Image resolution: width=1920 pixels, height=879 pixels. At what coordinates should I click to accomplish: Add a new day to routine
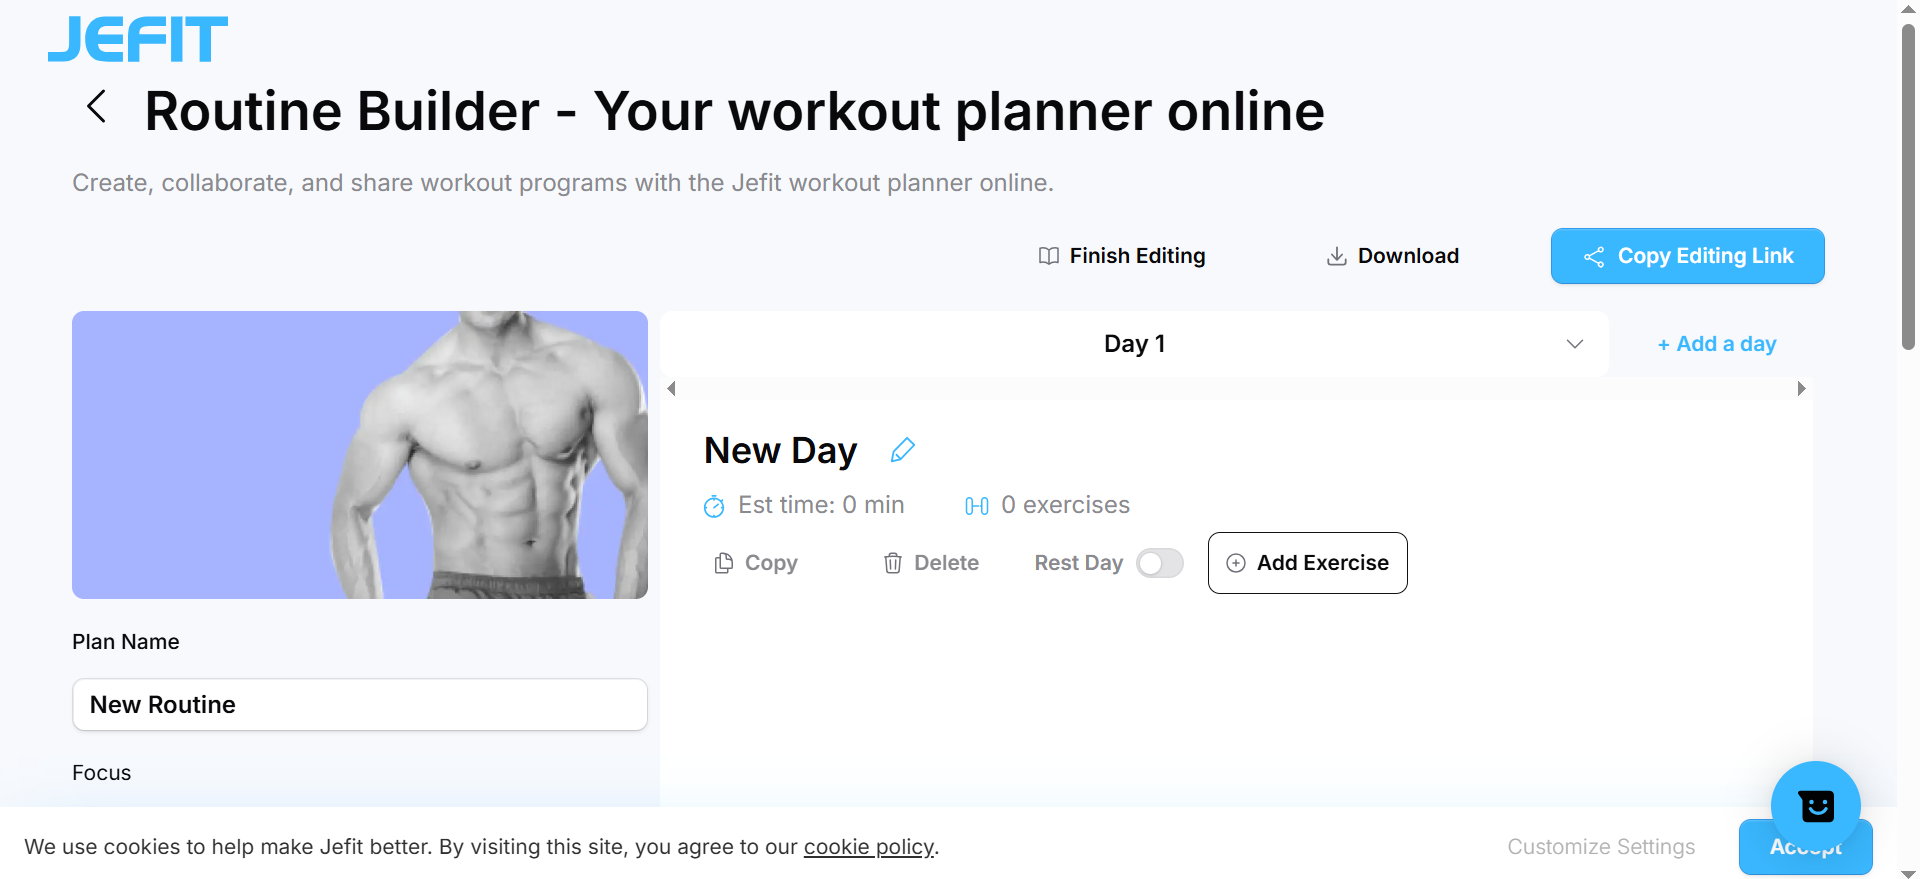pos(1716,344)
